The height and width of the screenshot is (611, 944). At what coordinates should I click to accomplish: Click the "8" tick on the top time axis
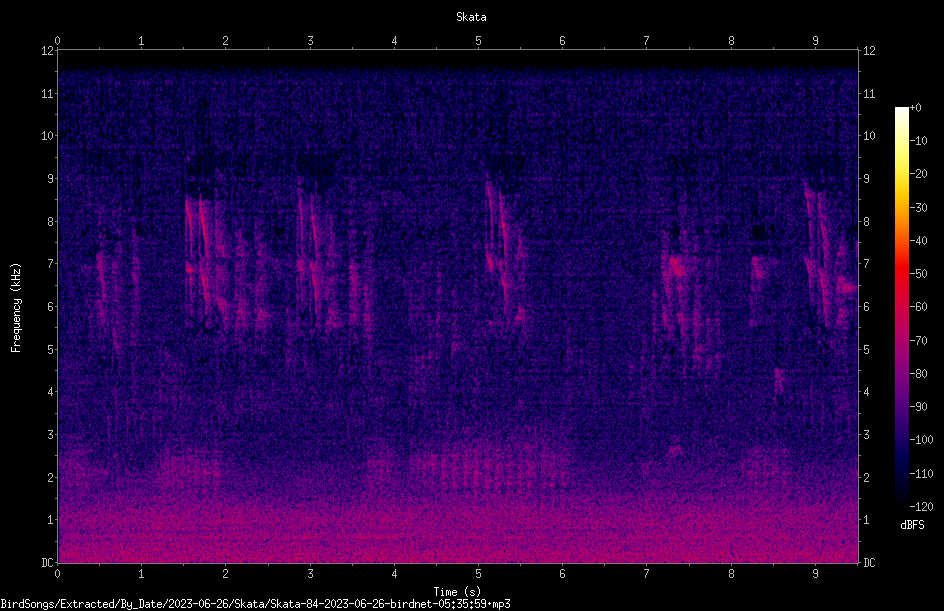click(731, 41)
